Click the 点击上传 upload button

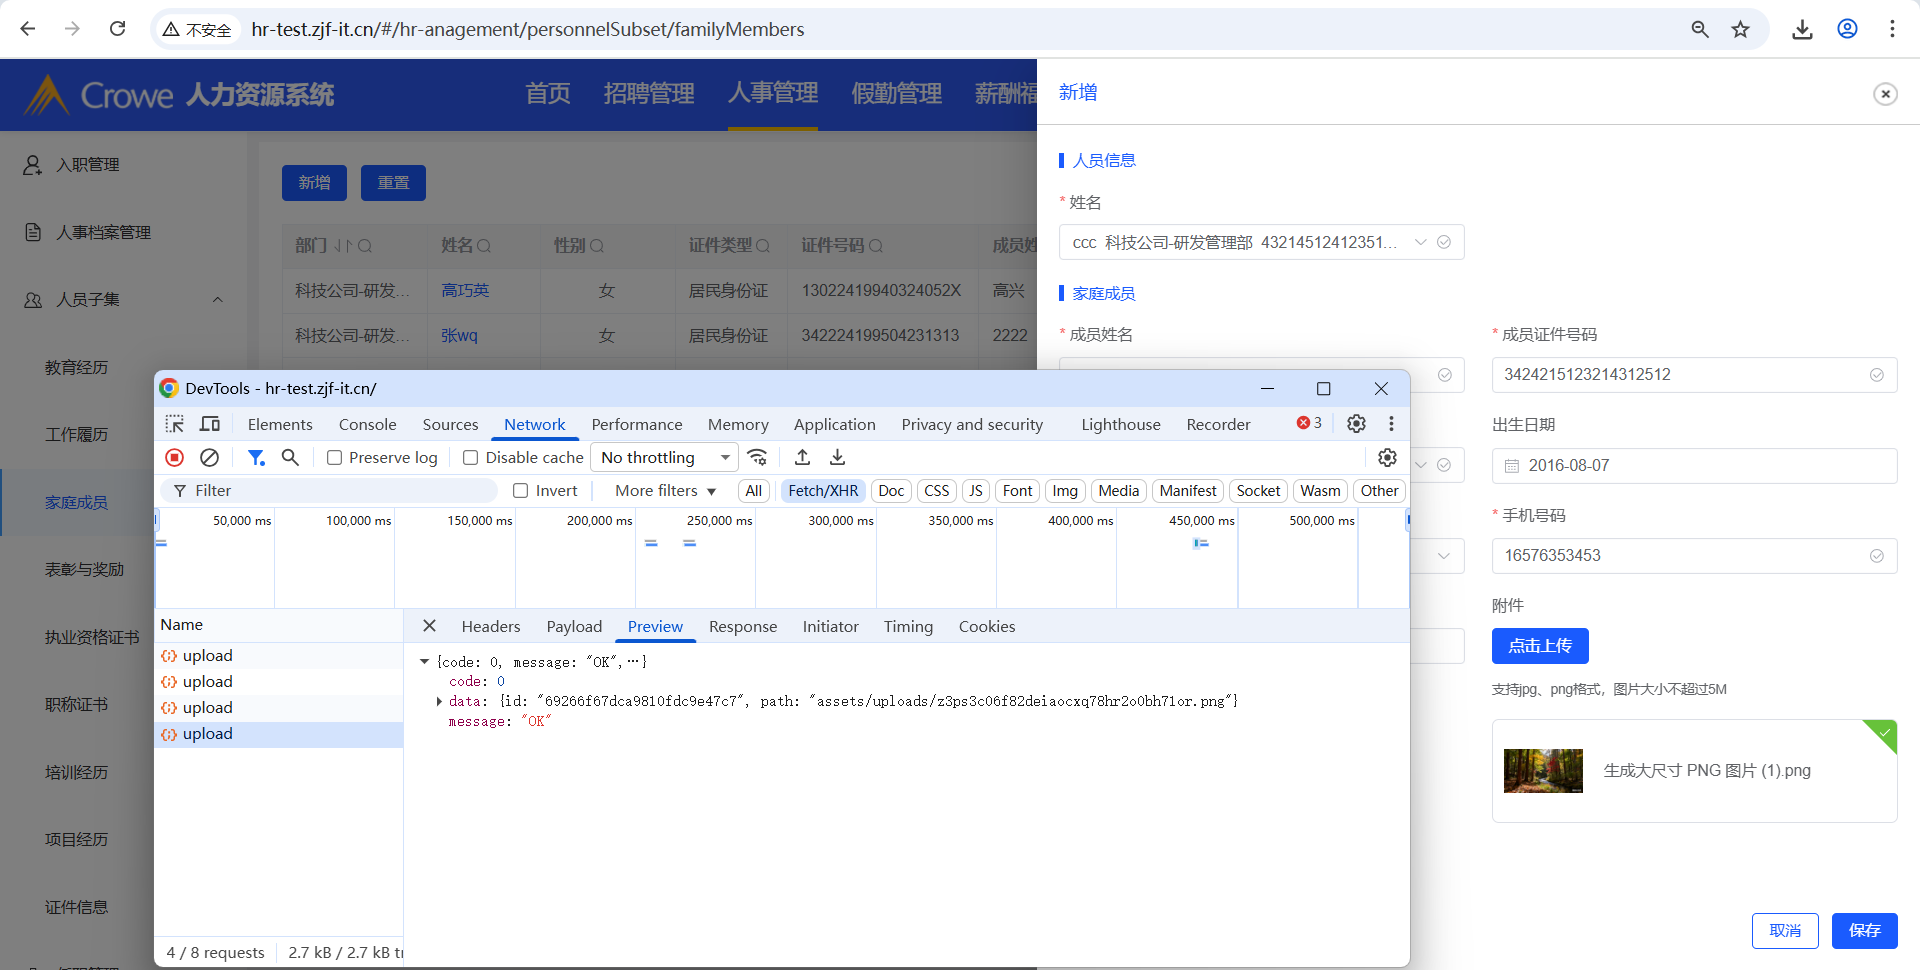click(1539, 646)
